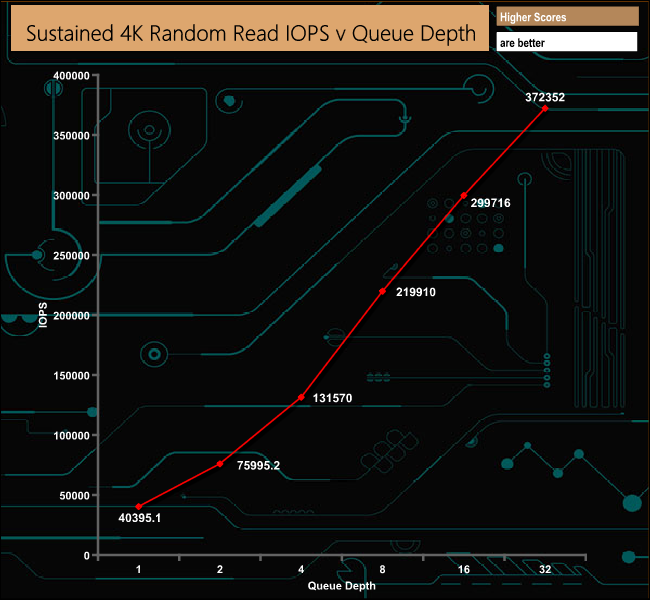Click the 100000 y-axis label

[71, 435]
